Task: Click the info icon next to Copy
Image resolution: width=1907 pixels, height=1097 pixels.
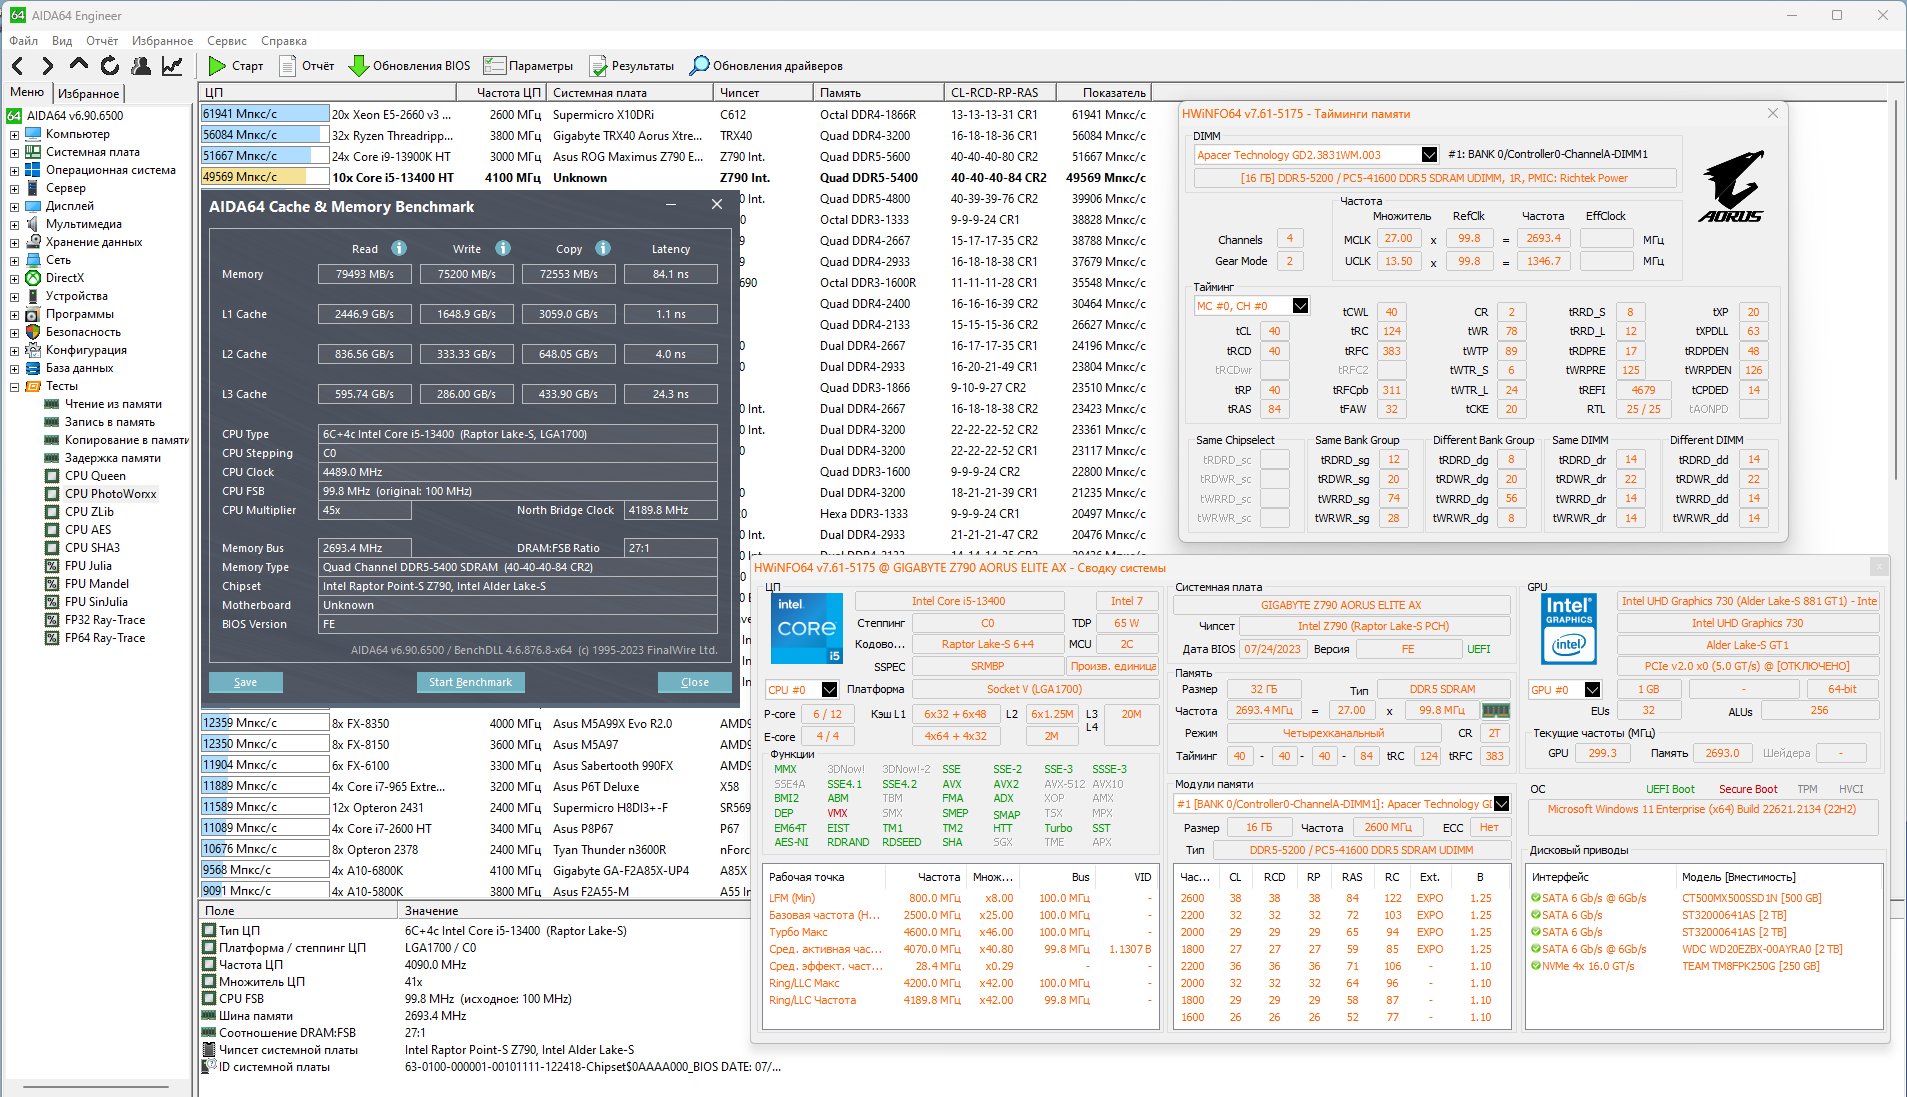Action: (603, 248)
